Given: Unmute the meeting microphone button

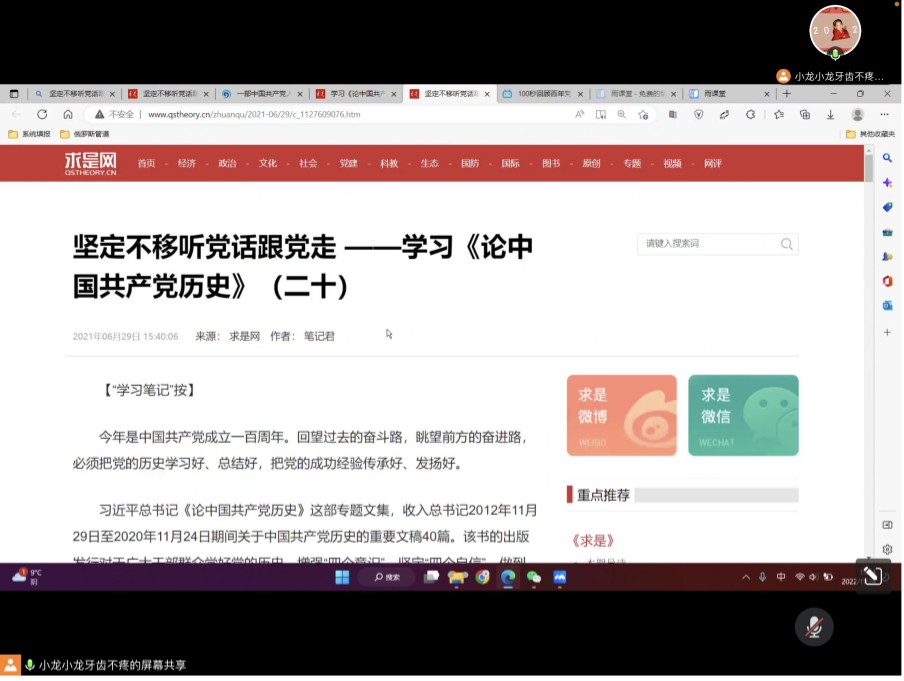Looking at the screenshot, I should pyautogui.click(x=813, y=627).
